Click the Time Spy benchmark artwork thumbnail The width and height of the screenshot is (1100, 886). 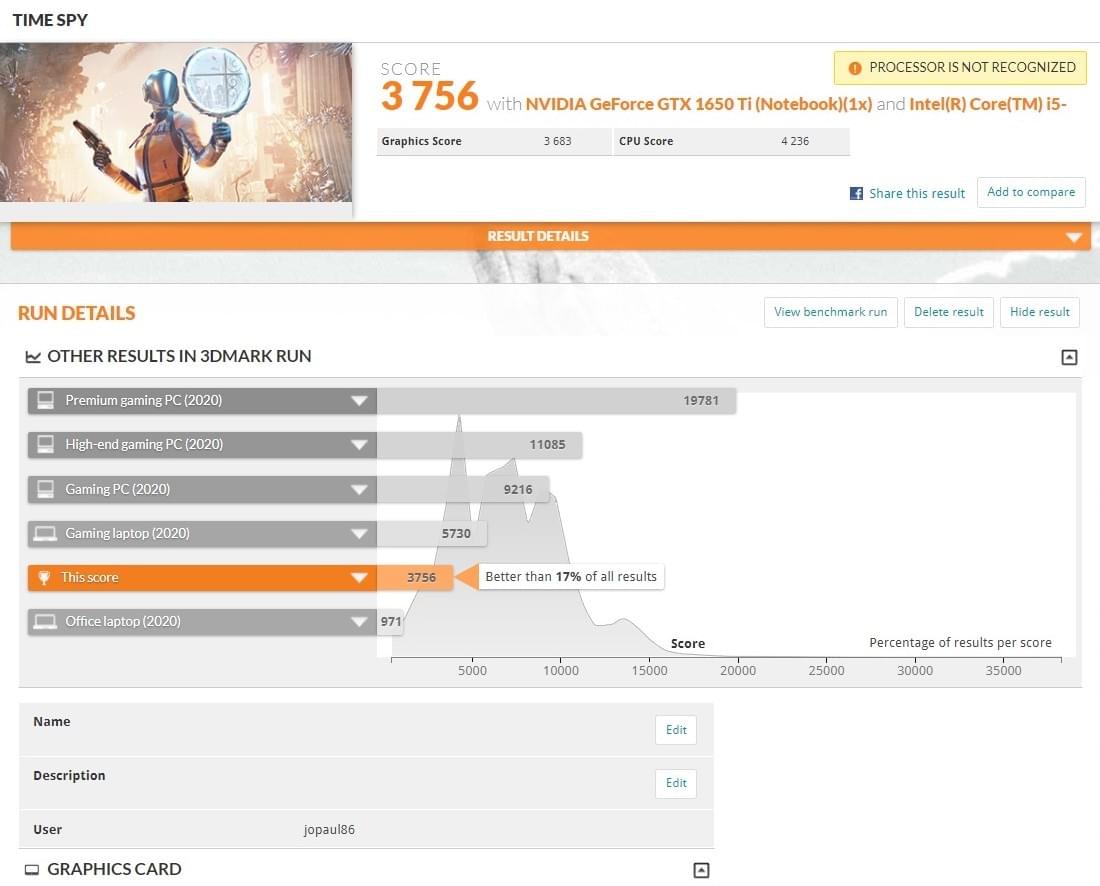[176, 123]
